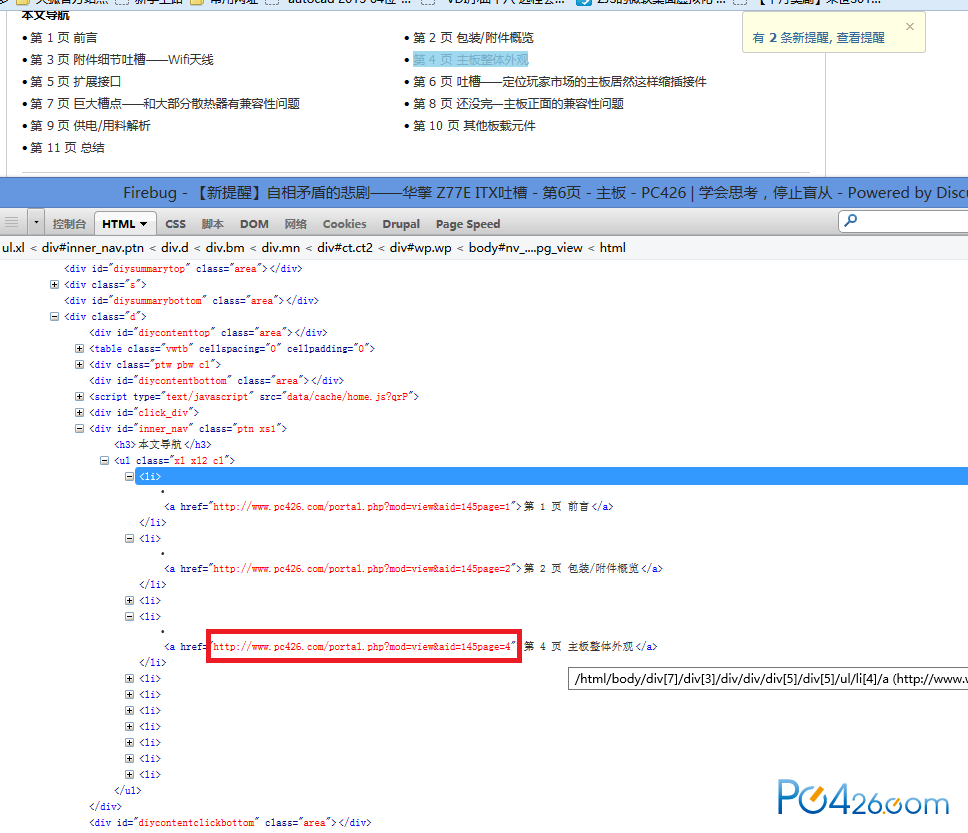Select the div id="diycontentclickbottom" row
968x833 pixels.
point(230,823)
